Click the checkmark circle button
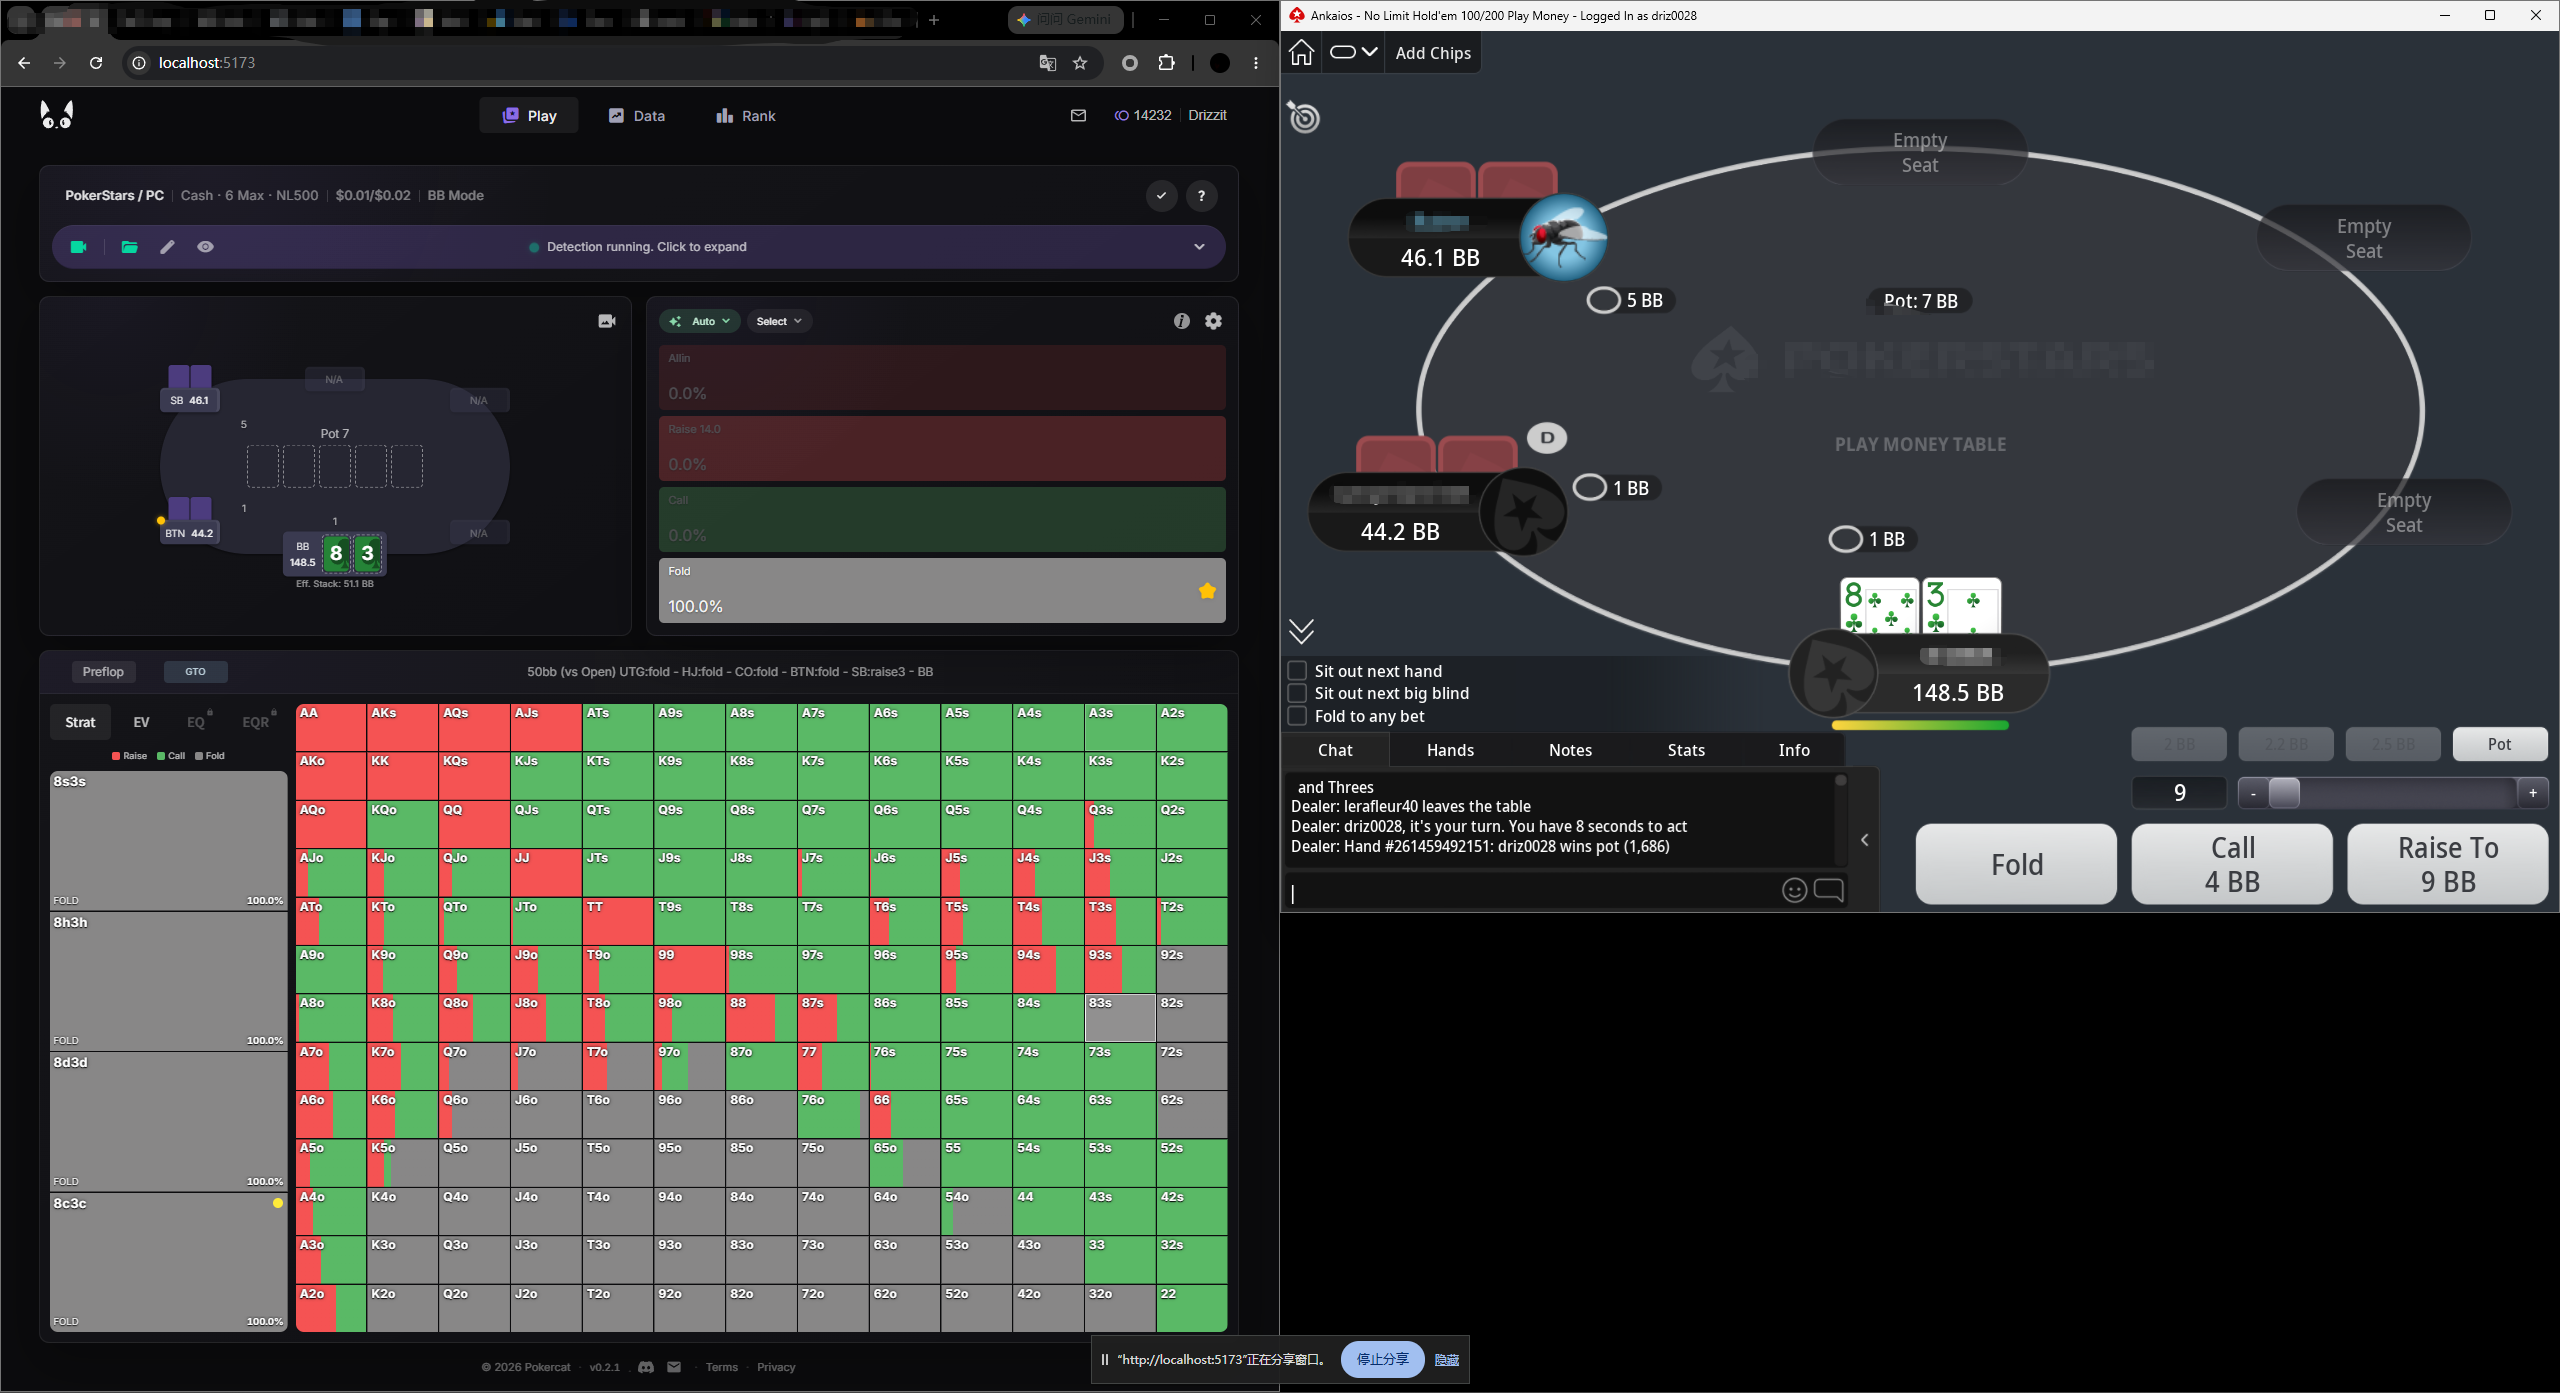The image size is (2560, 1393). 1161,195
